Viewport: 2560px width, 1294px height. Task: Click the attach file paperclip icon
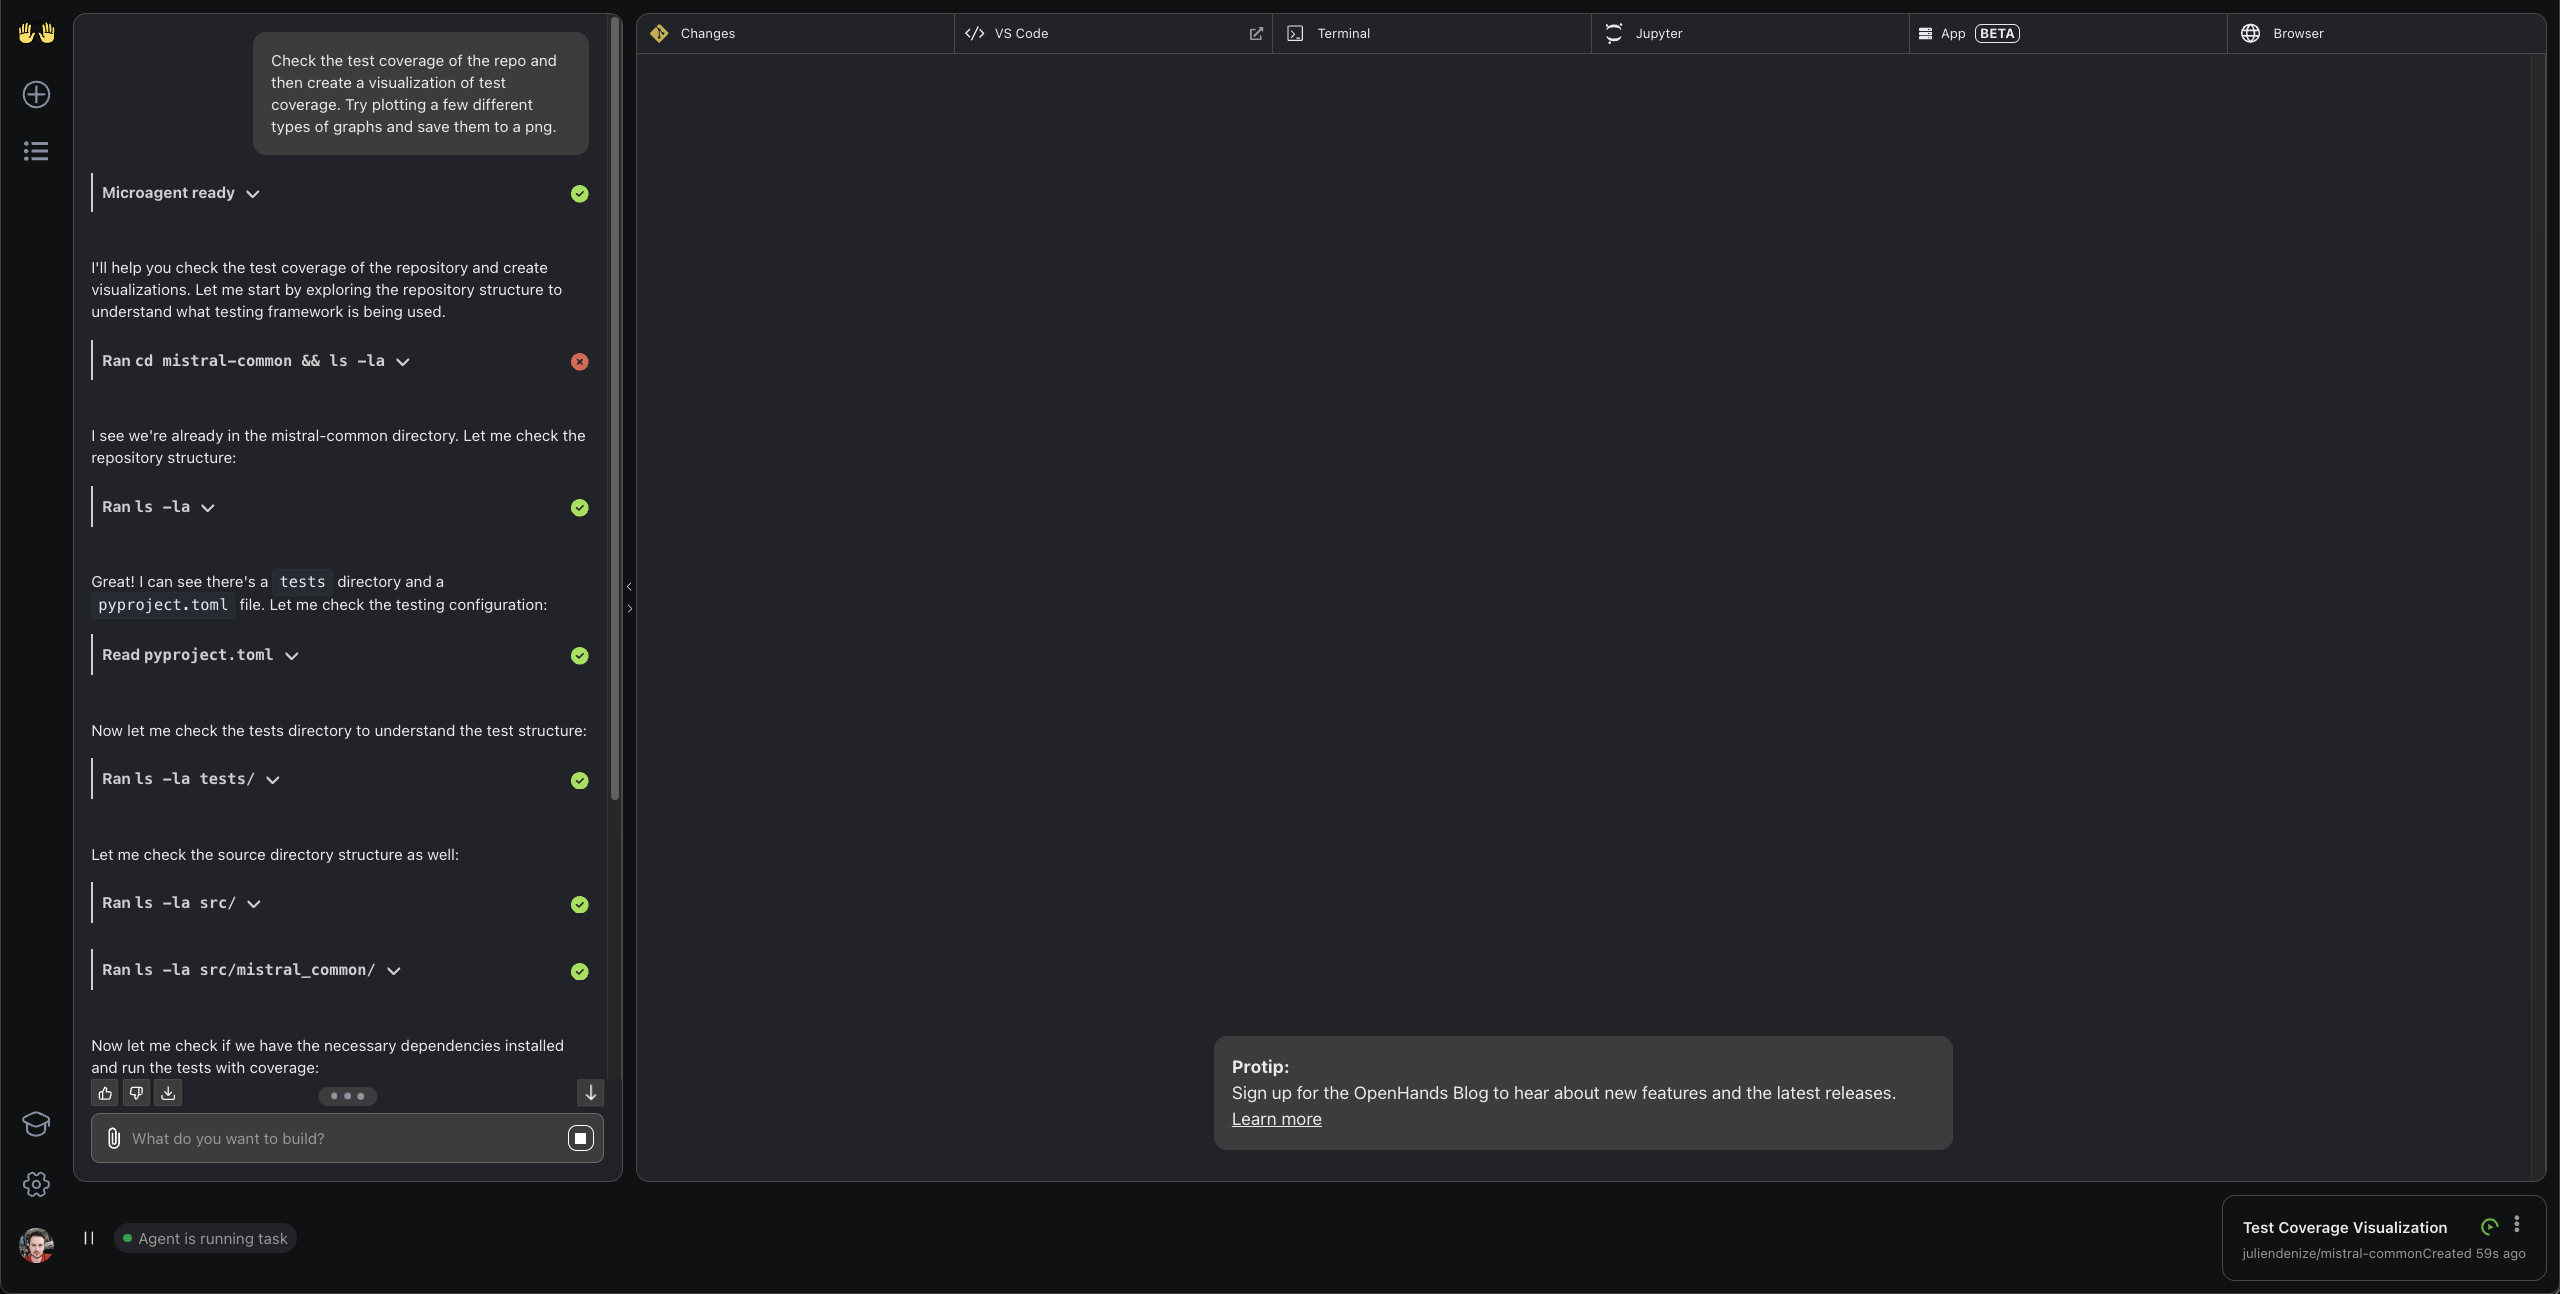coord(114,1138)
